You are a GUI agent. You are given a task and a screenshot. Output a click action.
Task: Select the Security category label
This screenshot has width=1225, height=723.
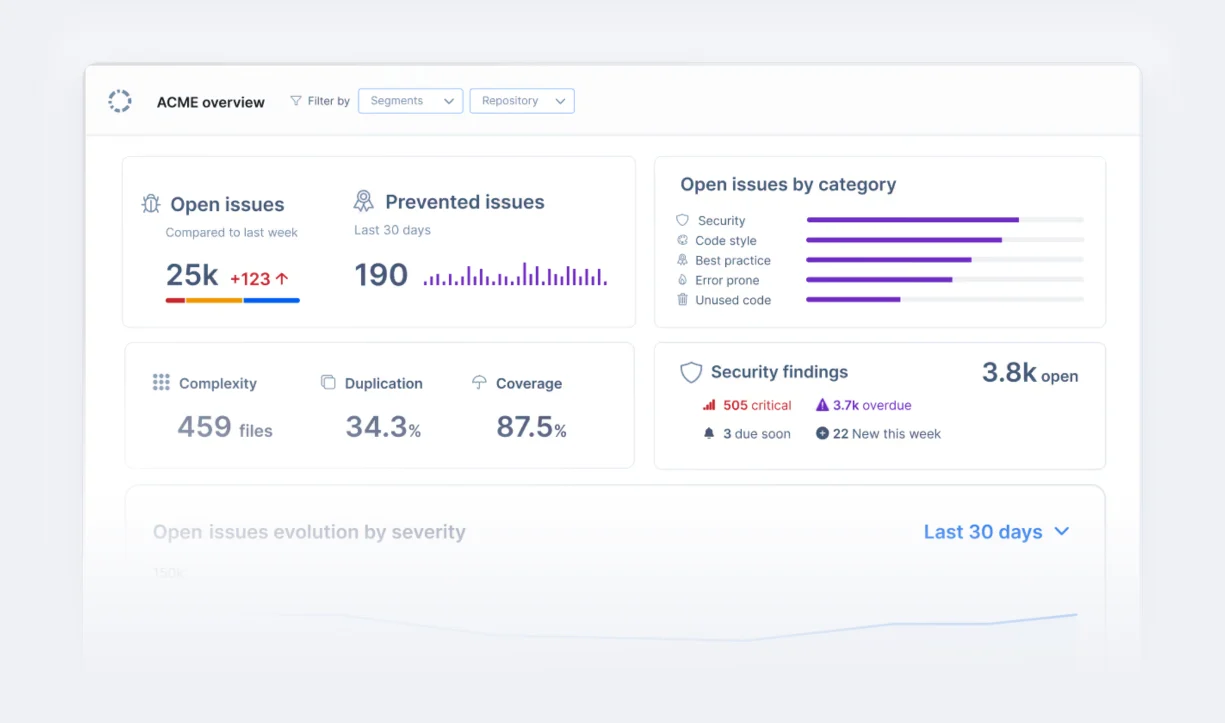tap(721, 221)
